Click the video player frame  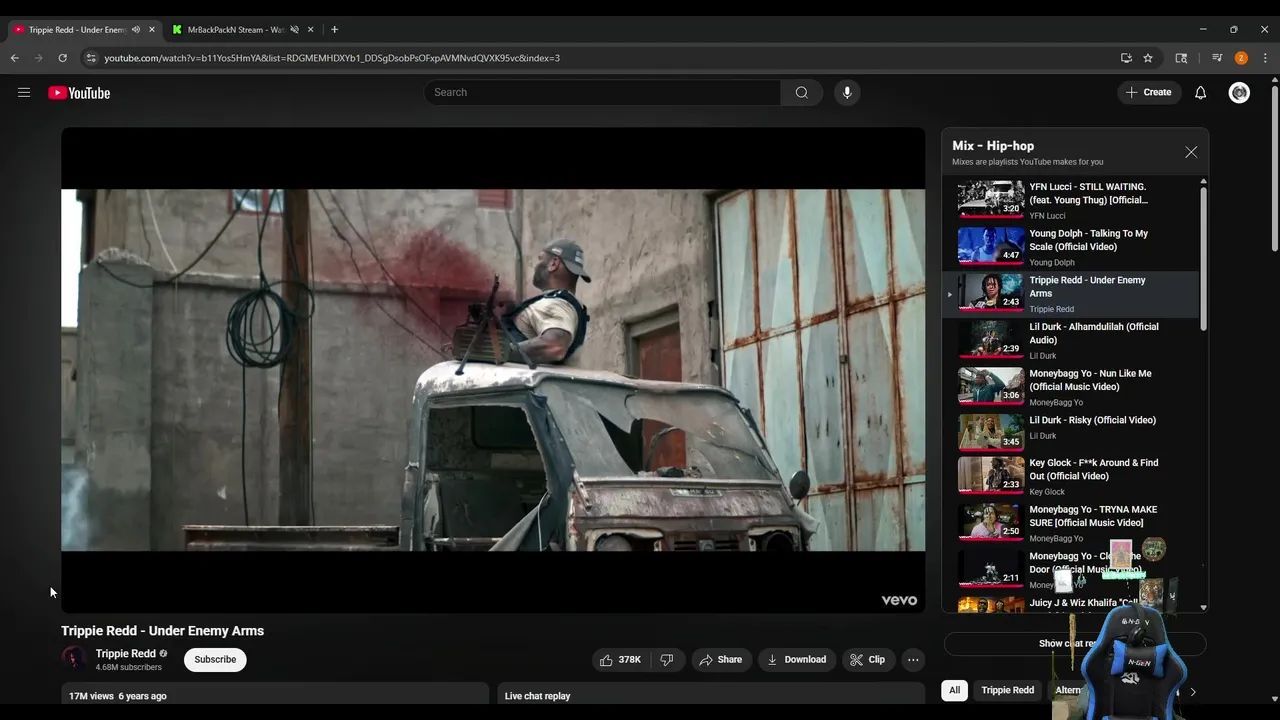(493, 370)
